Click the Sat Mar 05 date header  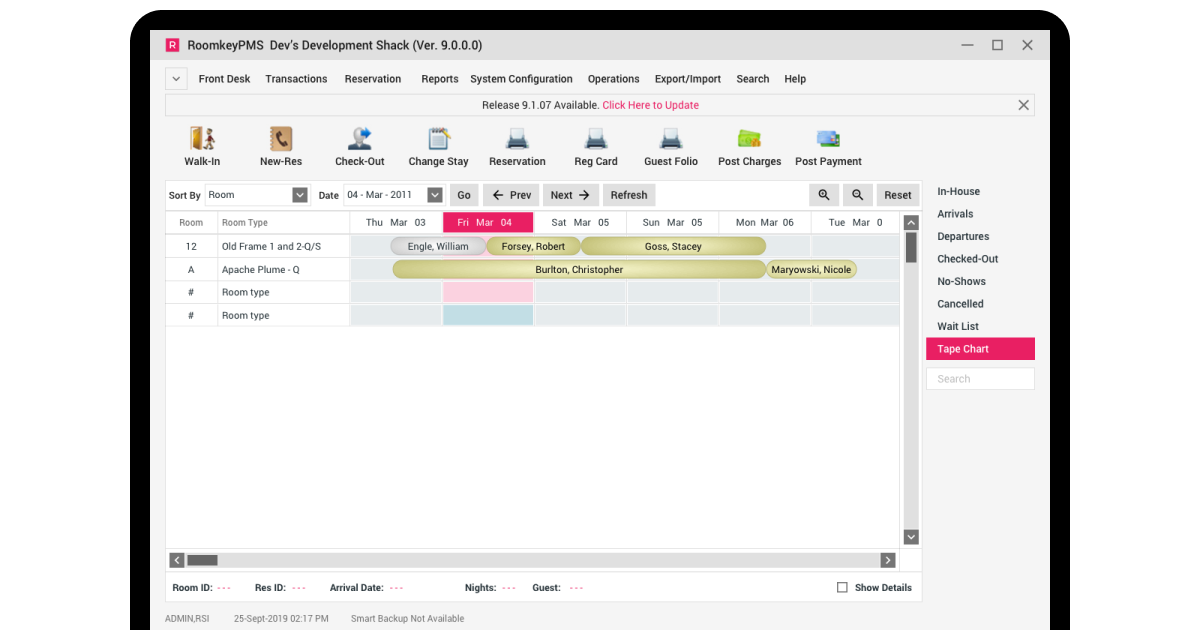click(x=580, y=222)
